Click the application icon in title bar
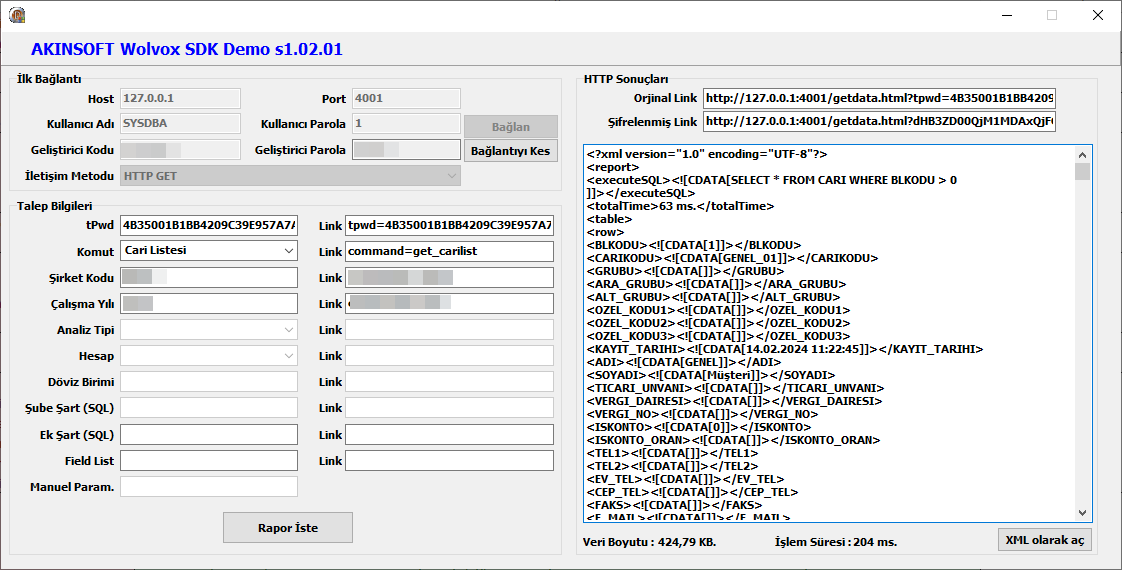The height and width of the screenshot is (570, 1122). (17, 14)
